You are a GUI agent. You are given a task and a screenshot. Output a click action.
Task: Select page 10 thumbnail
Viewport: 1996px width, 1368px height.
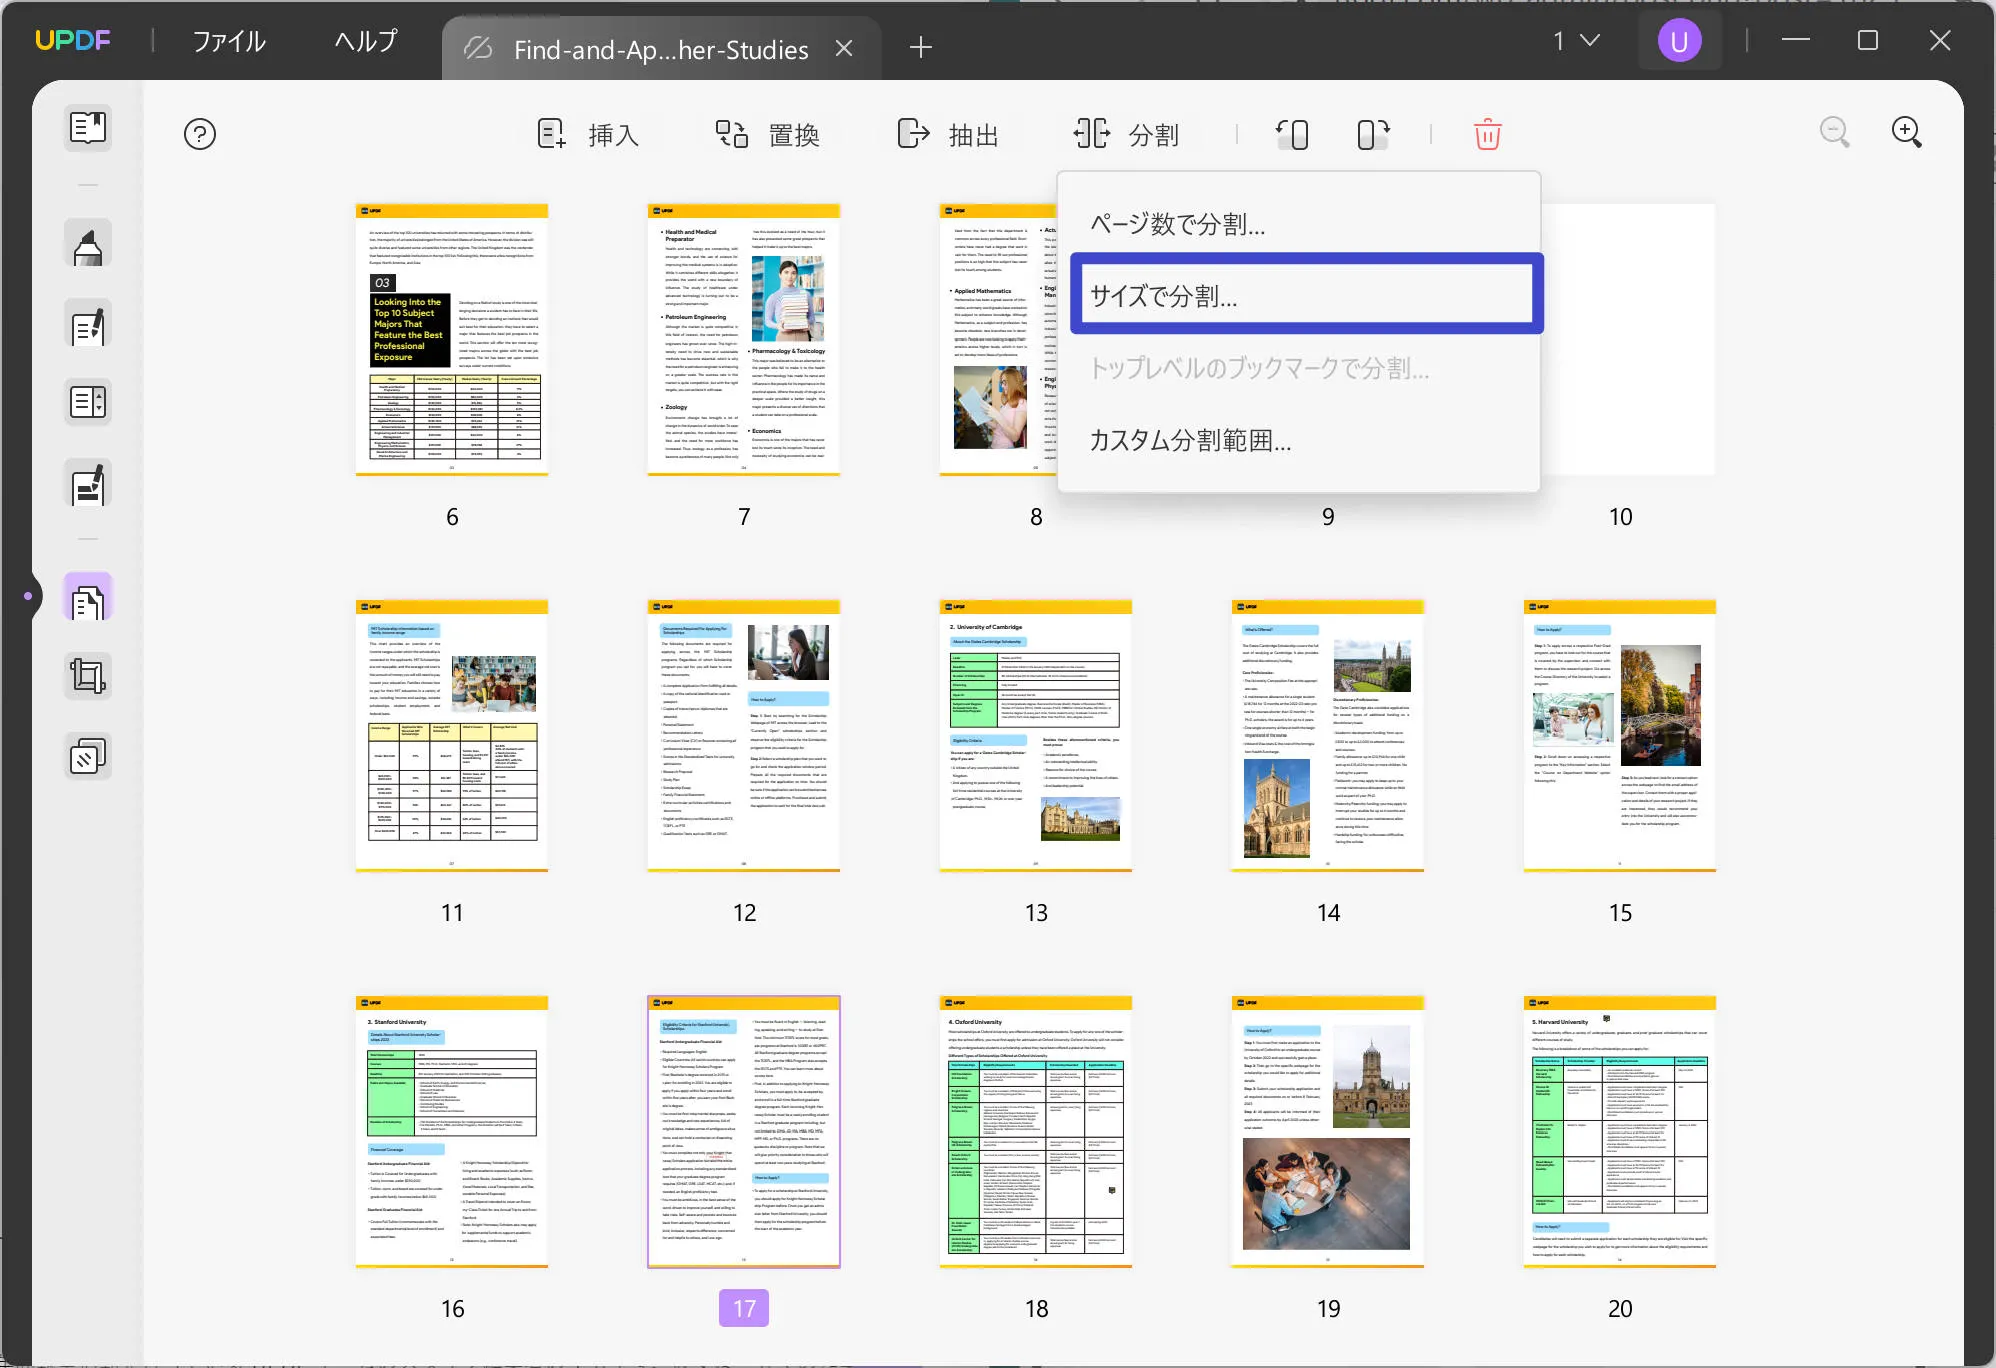point(1628,340)
